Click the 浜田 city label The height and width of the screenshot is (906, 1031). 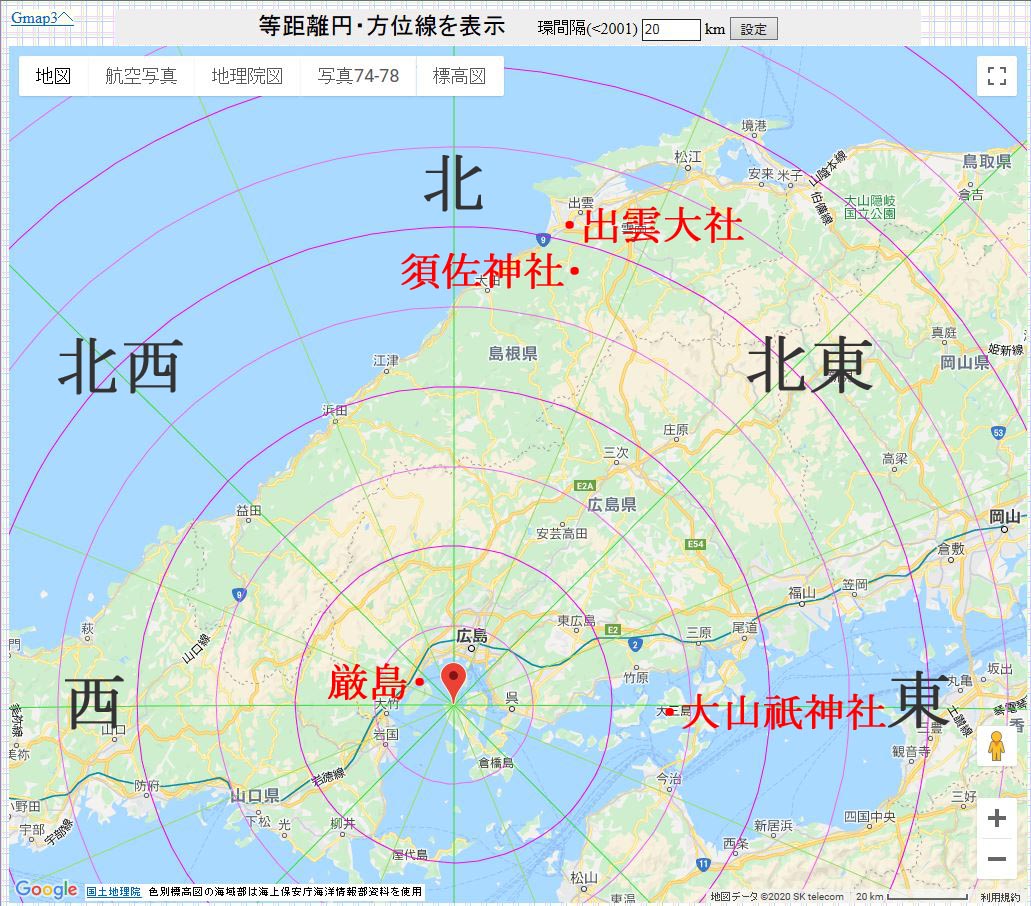coord(334,410)
